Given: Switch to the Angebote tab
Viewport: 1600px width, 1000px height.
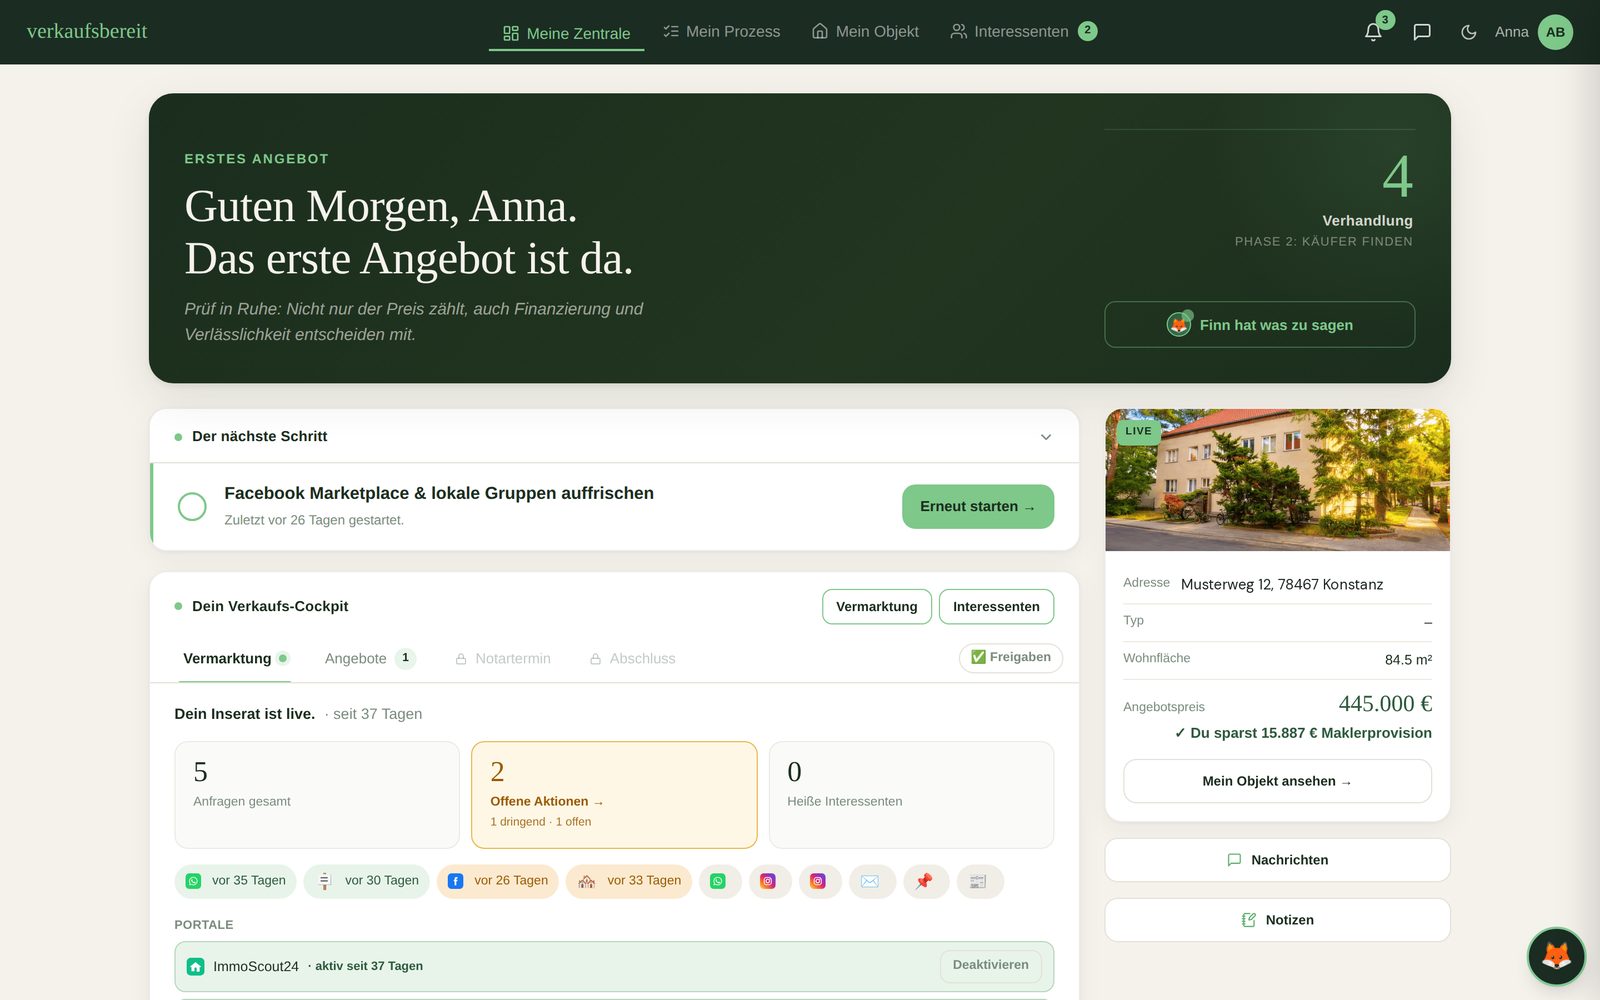Looking at the screenshot, I should click(x=369, y=658).
